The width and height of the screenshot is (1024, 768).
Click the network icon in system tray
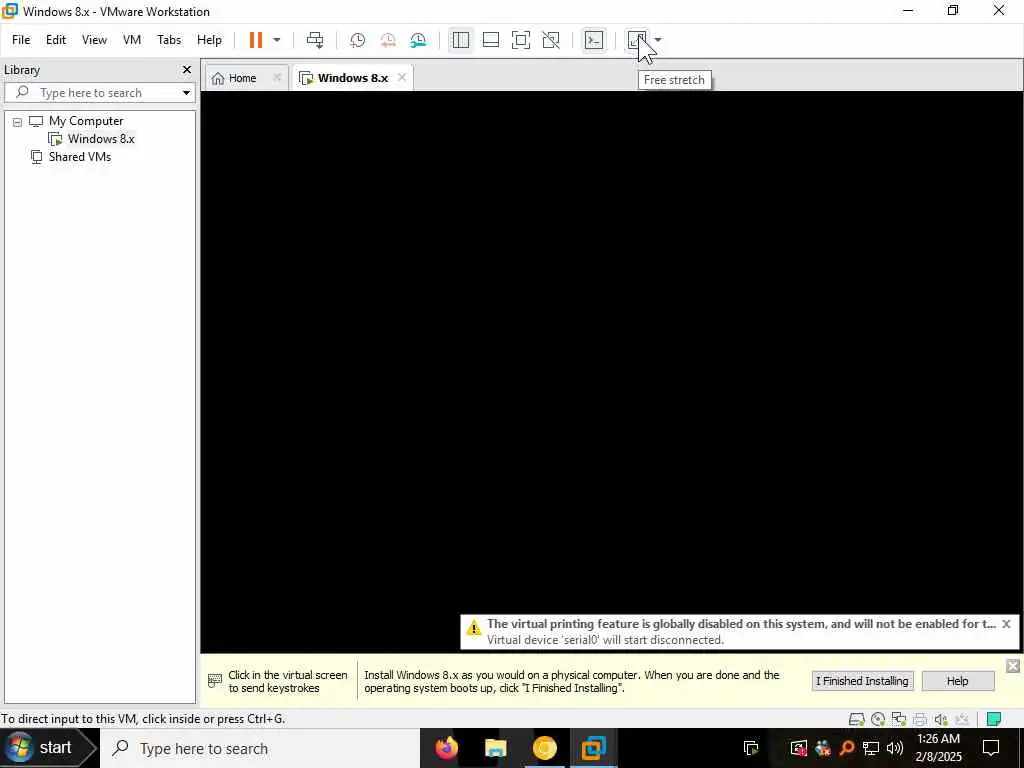(x=871, y=748)
